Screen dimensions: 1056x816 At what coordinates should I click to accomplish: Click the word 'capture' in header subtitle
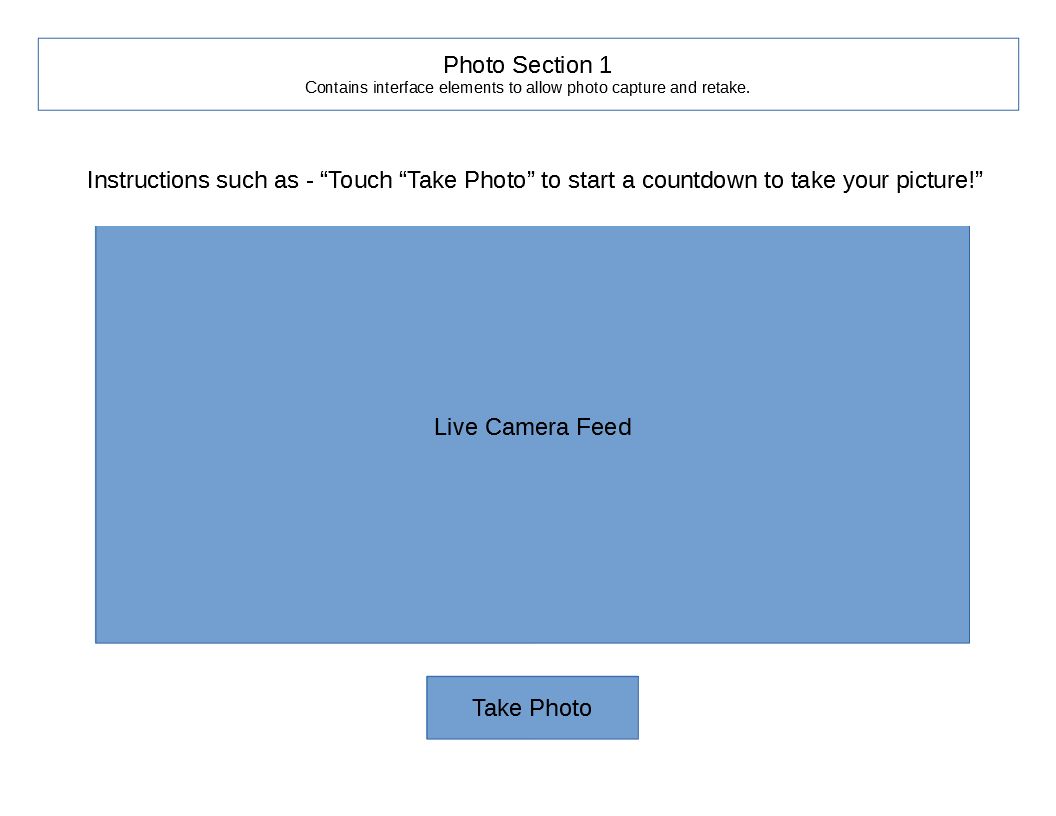tap(638, 88)
